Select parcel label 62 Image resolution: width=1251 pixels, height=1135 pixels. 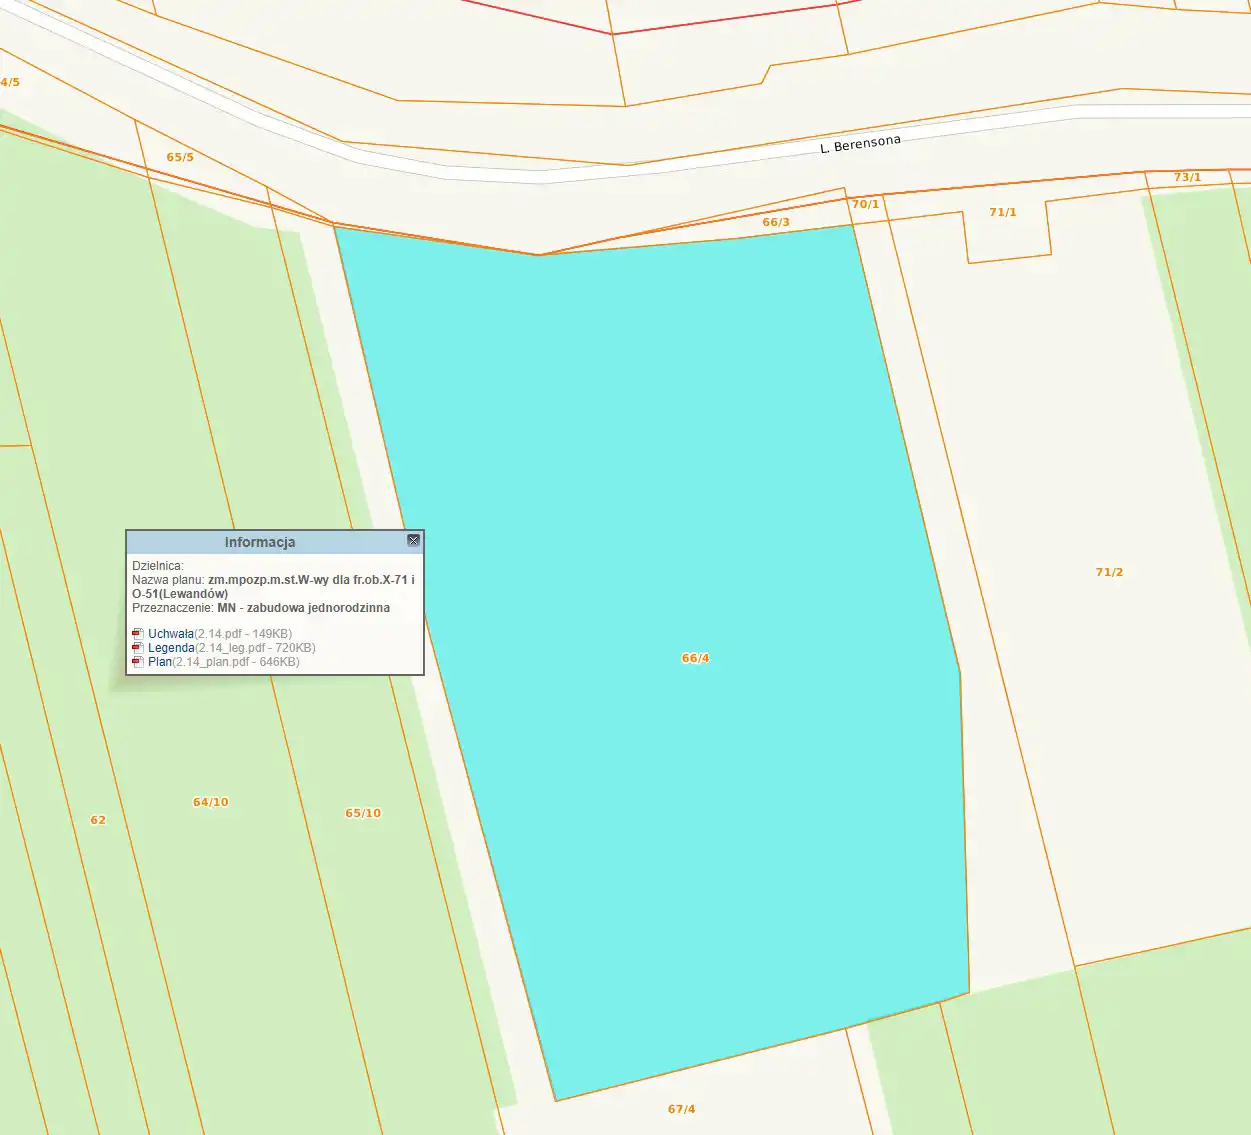[x=98, y=820]
